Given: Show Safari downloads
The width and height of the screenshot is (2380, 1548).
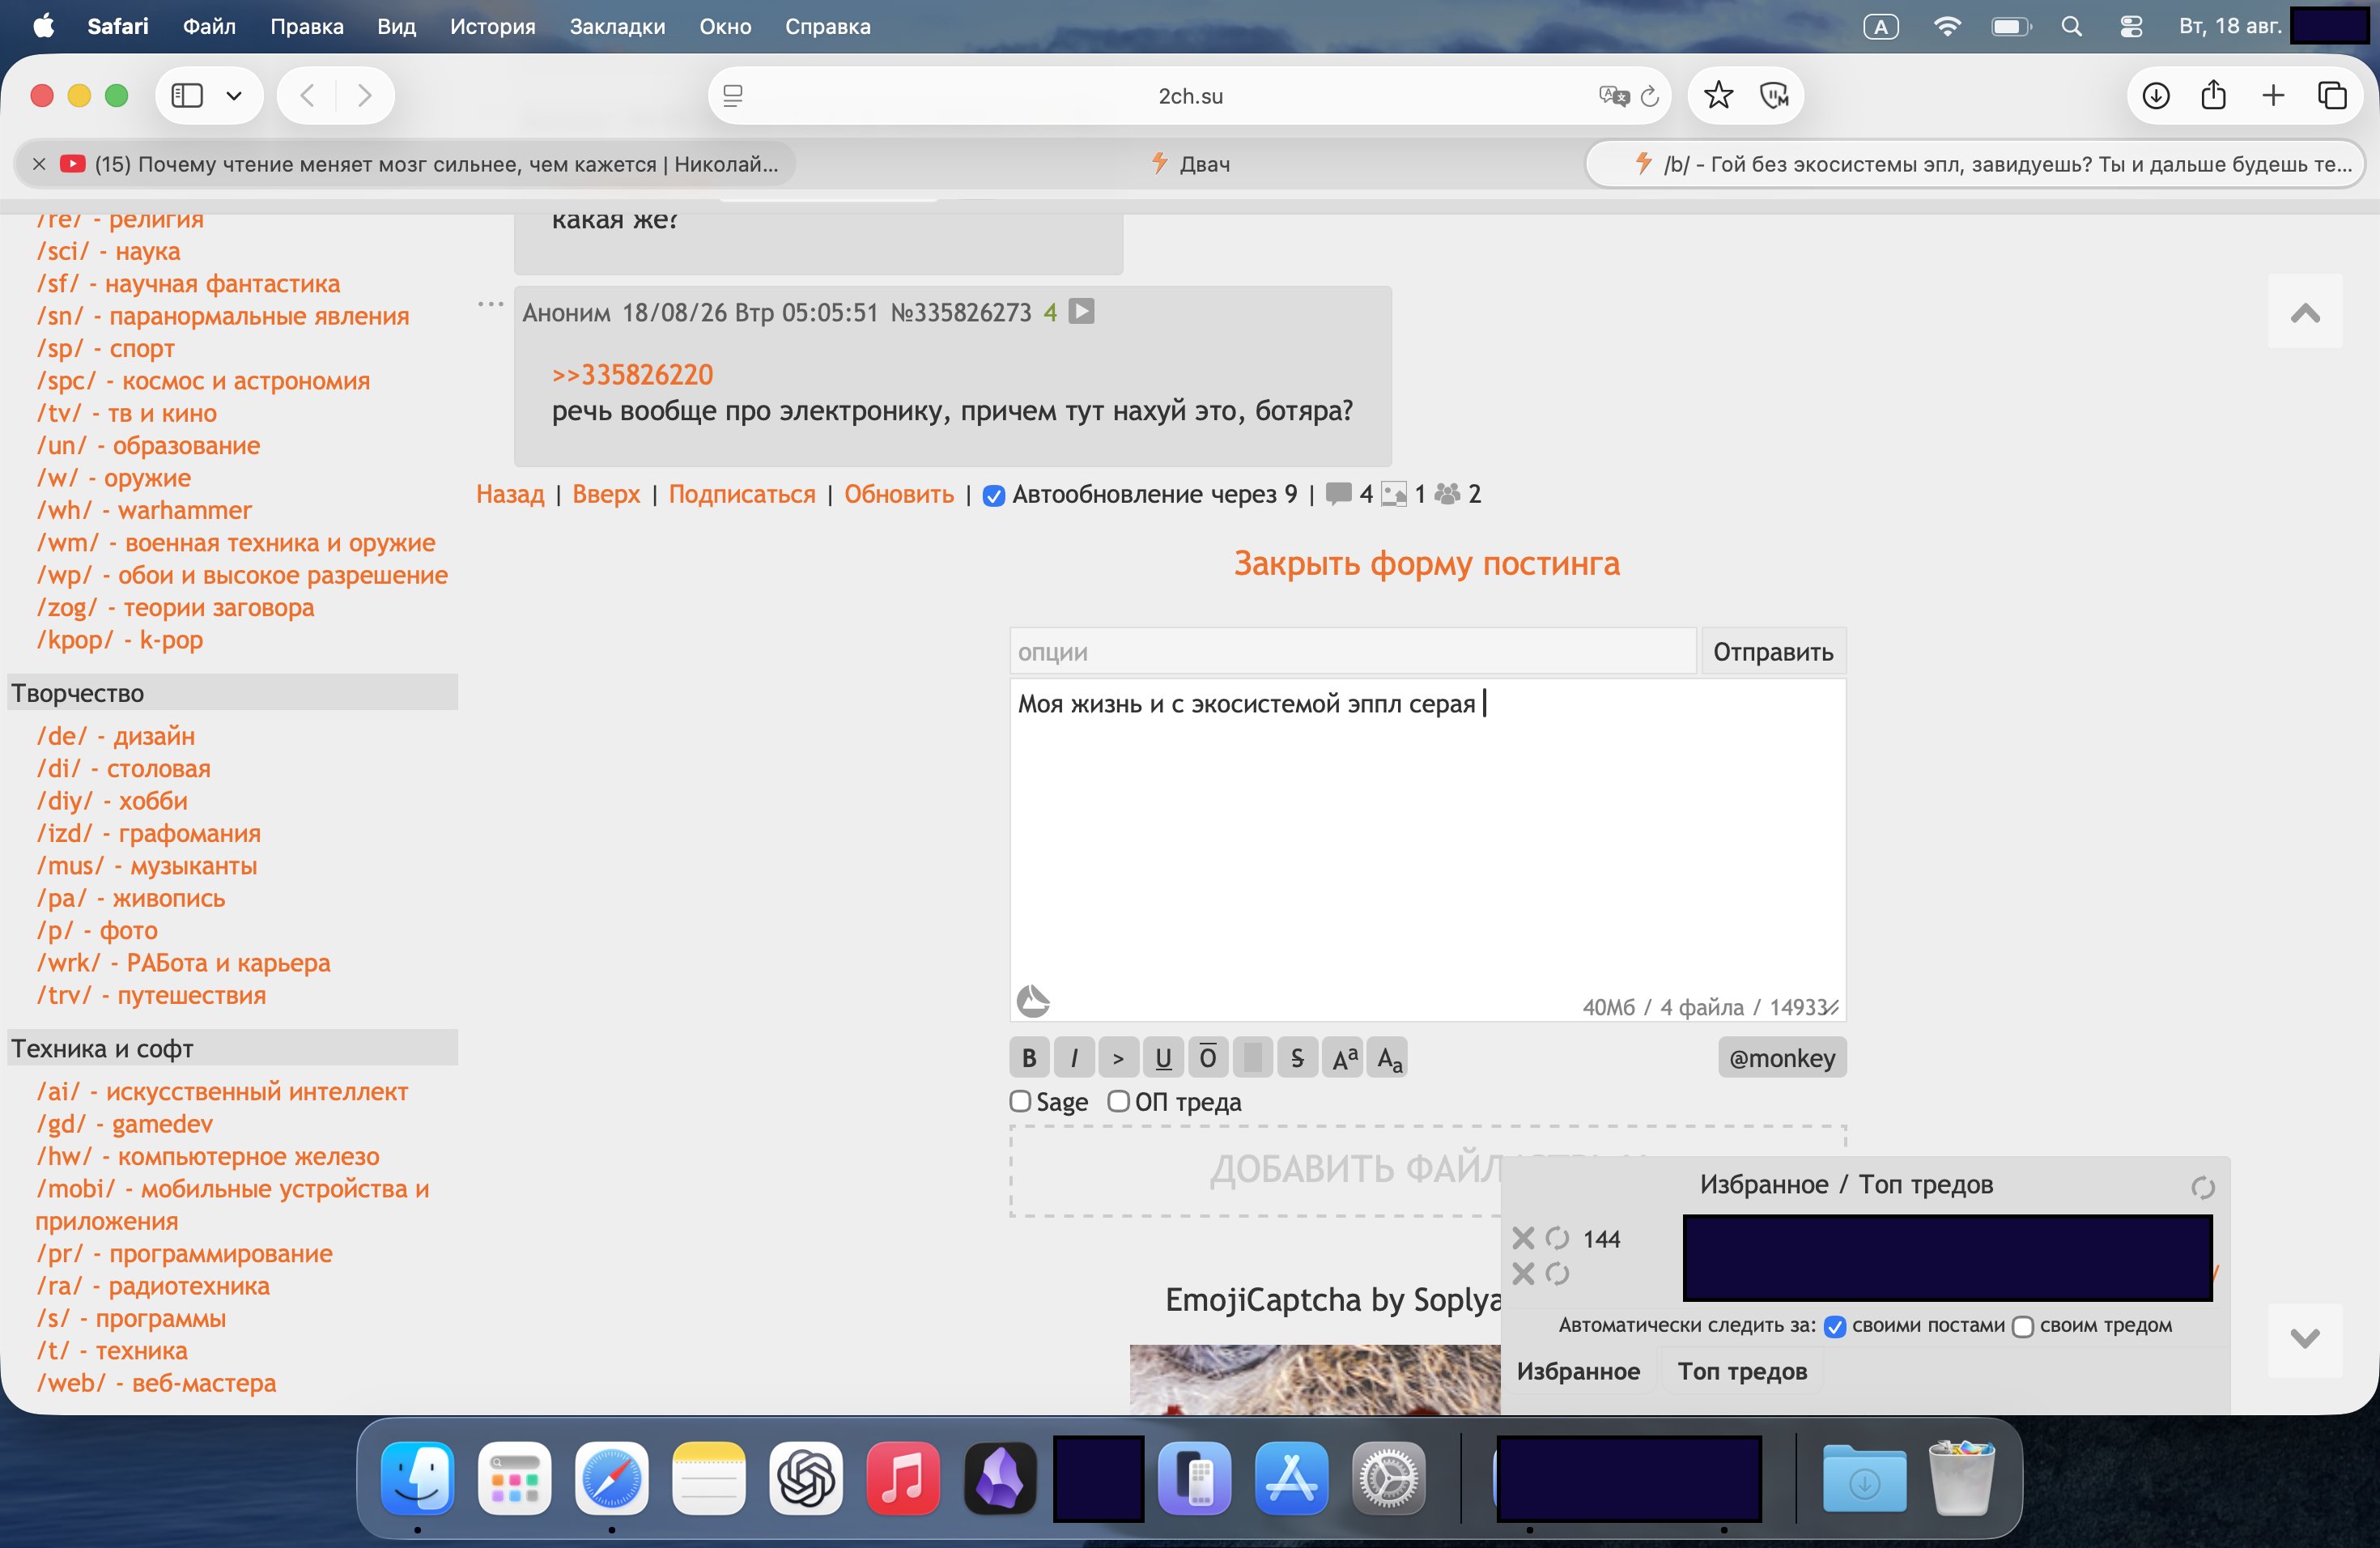Looking at the screenshot, I should click(2156, 96).
